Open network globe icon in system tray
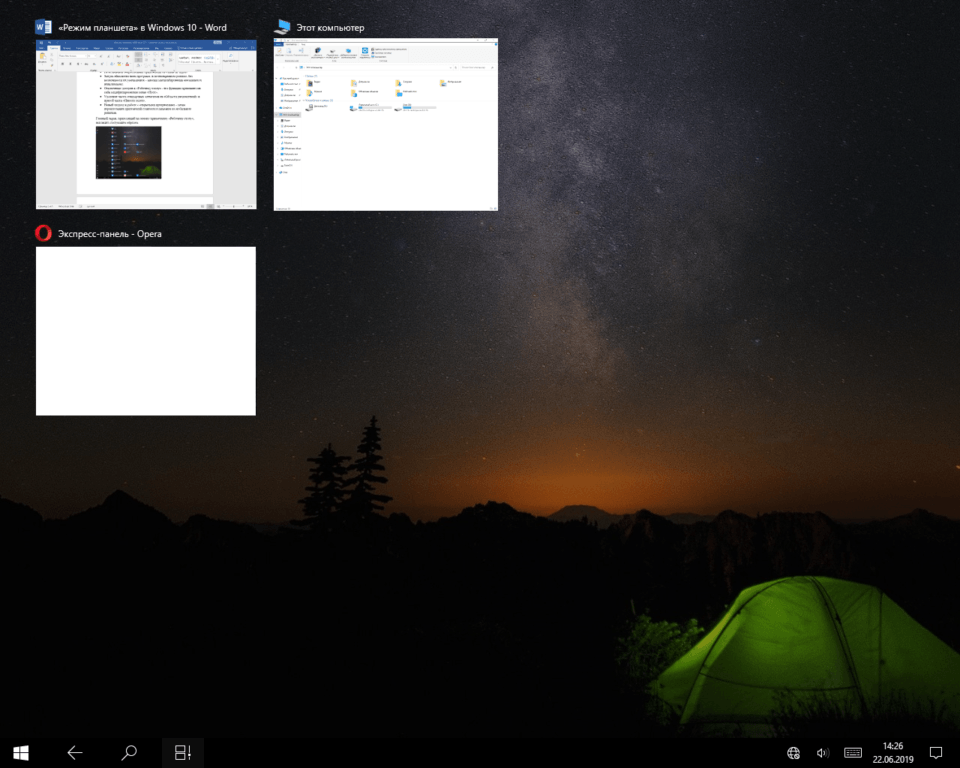 coord(793,753)
